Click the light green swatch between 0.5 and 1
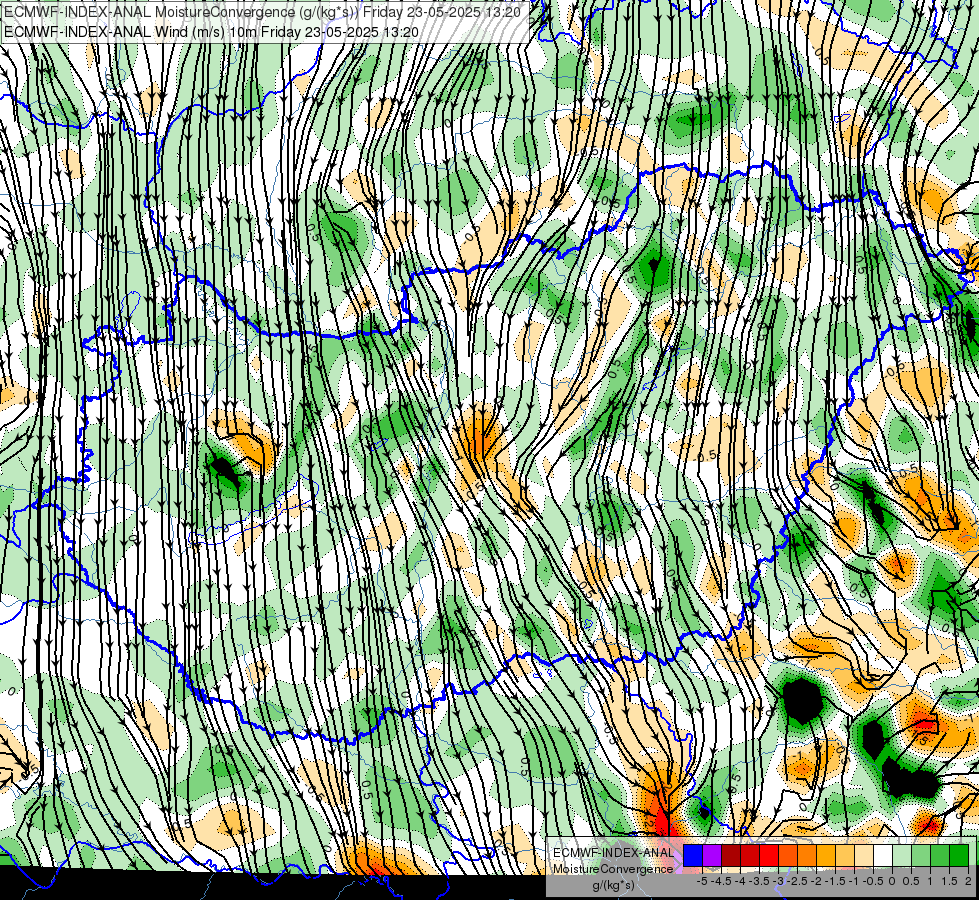Screen dimensions: 979x900 click(x=921, y=856)
